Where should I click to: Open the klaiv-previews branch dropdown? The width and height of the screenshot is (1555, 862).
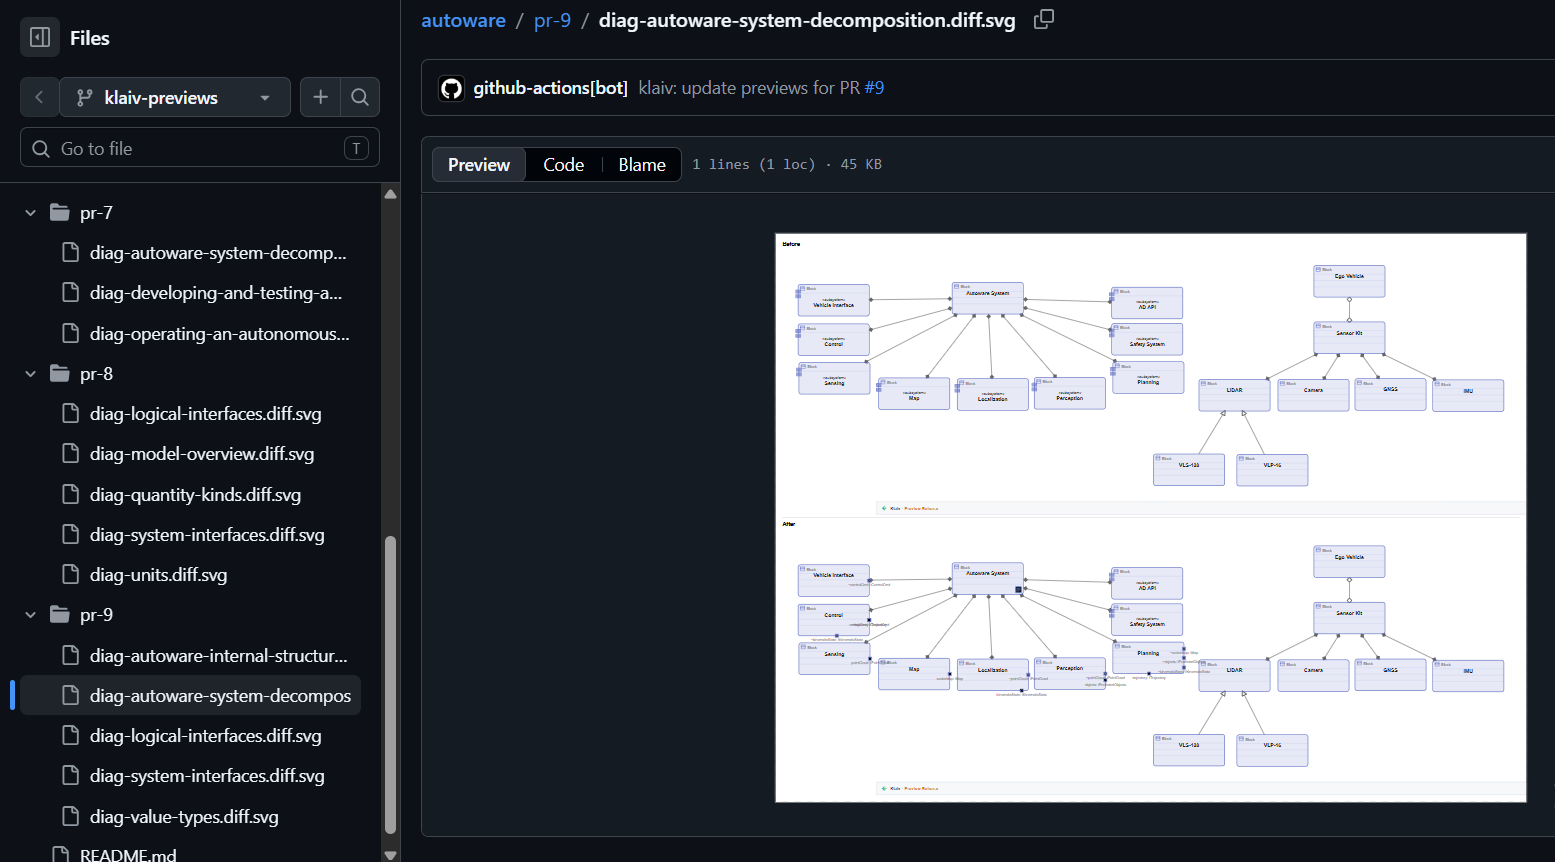point(175,97)
